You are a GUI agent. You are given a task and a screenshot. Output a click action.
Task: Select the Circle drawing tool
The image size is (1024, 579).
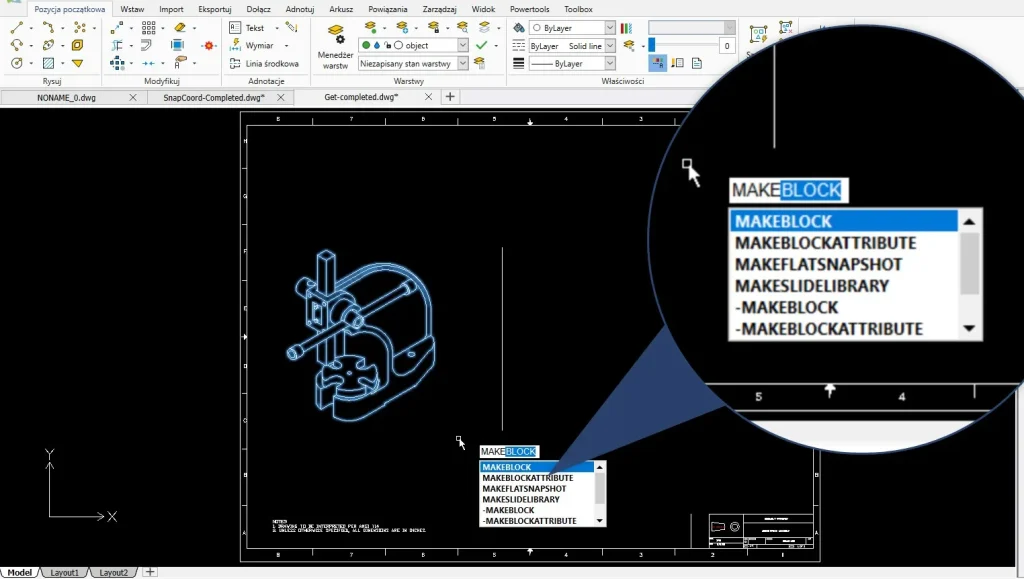coord(16,63)
